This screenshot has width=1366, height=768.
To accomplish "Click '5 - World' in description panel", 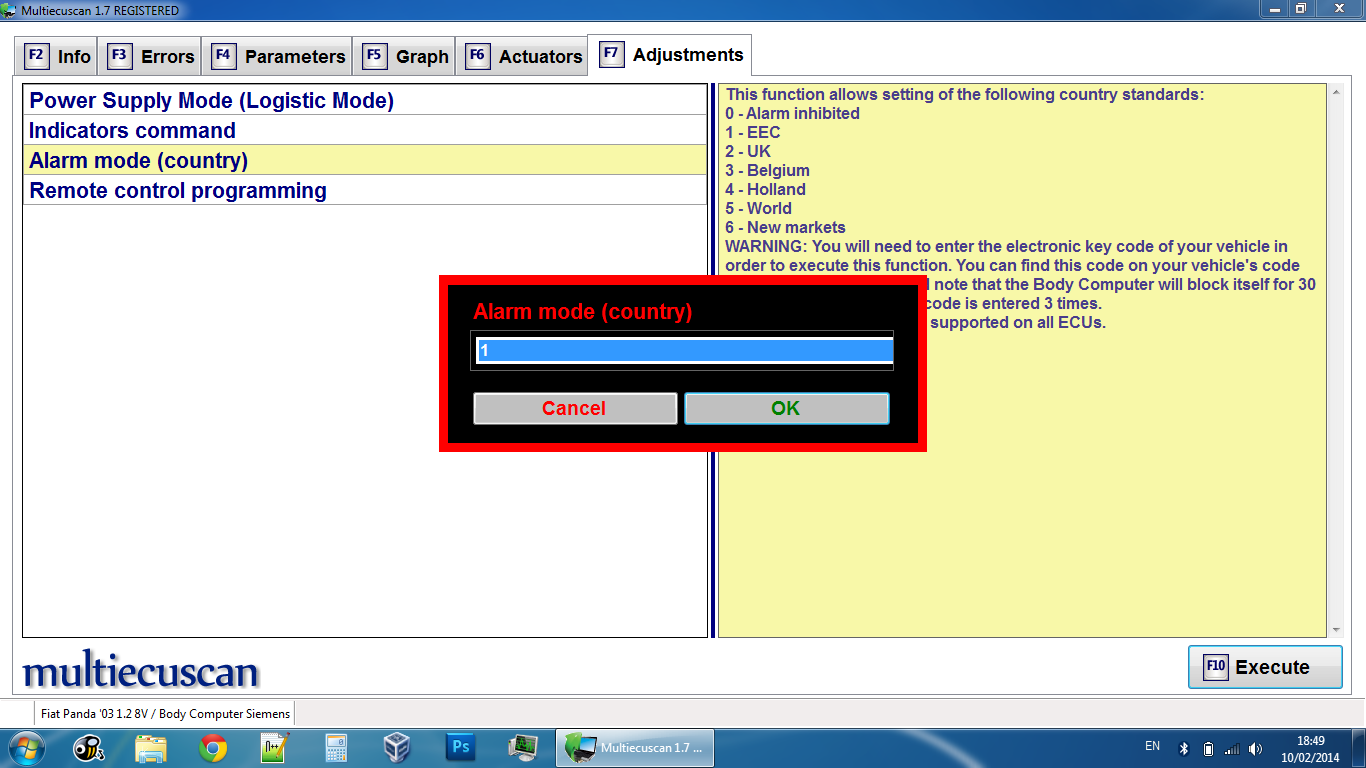I will point(758,208).
